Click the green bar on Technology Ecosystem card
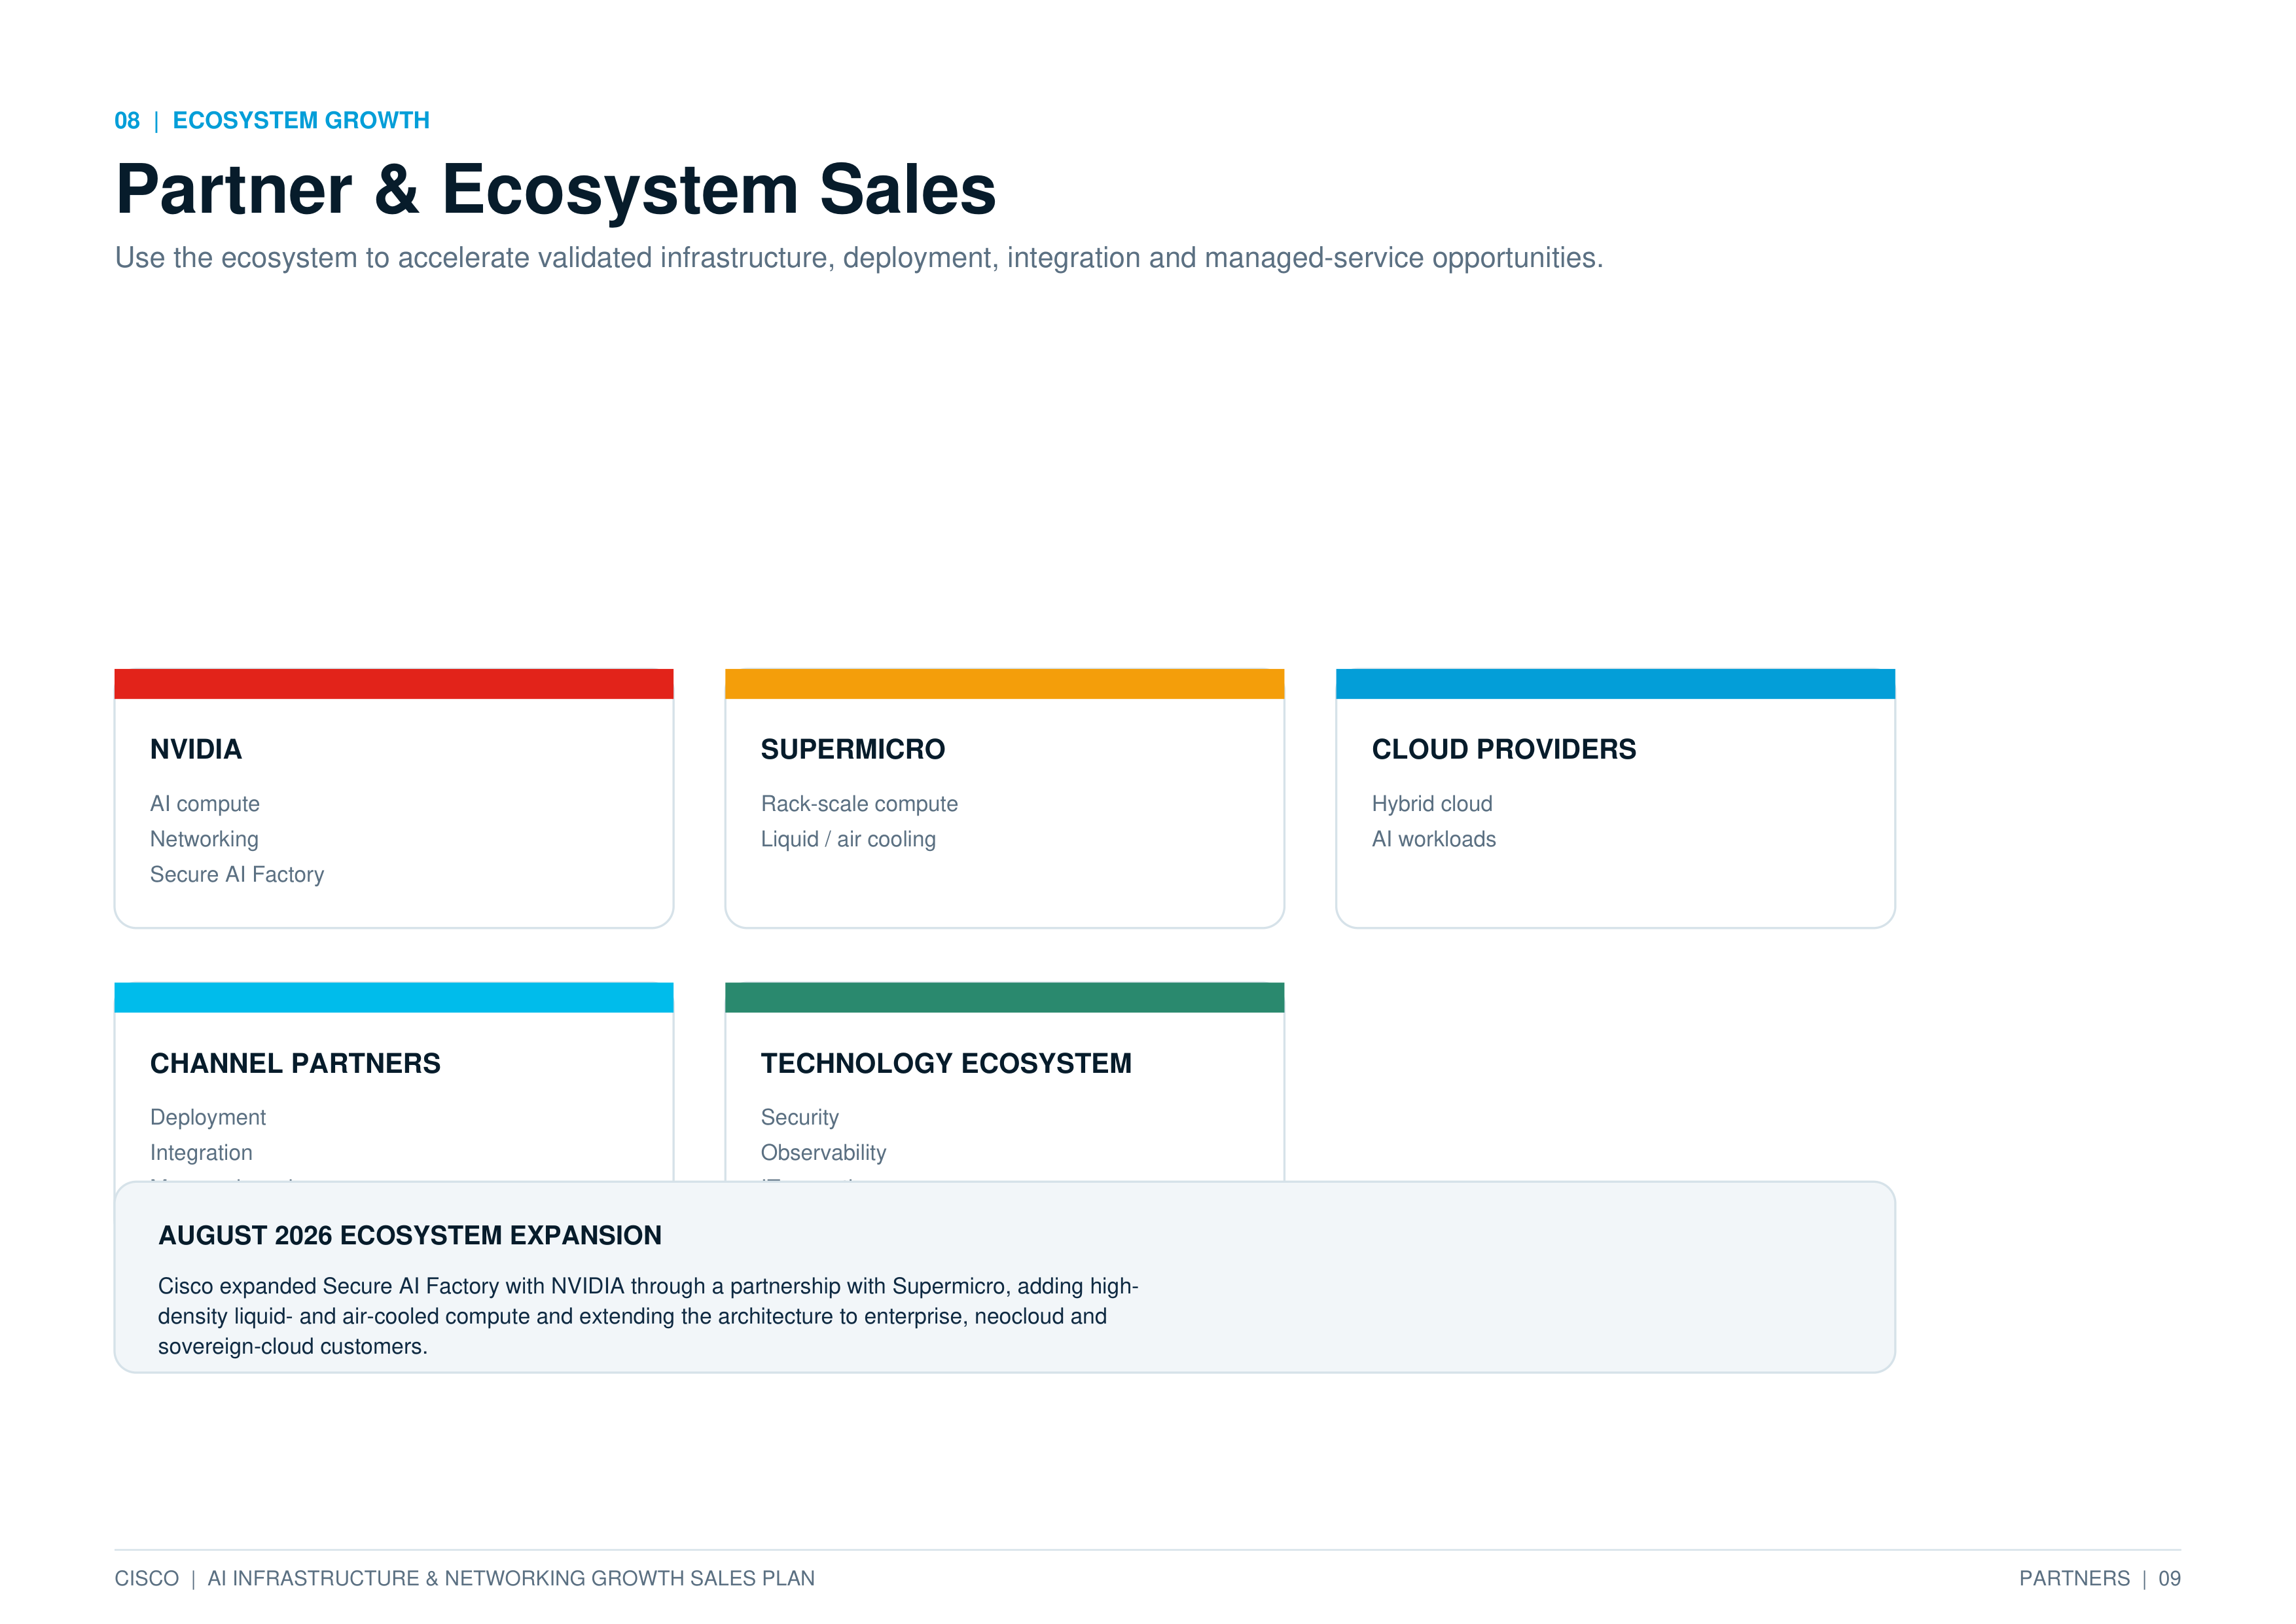 [x=1005, y=998]
